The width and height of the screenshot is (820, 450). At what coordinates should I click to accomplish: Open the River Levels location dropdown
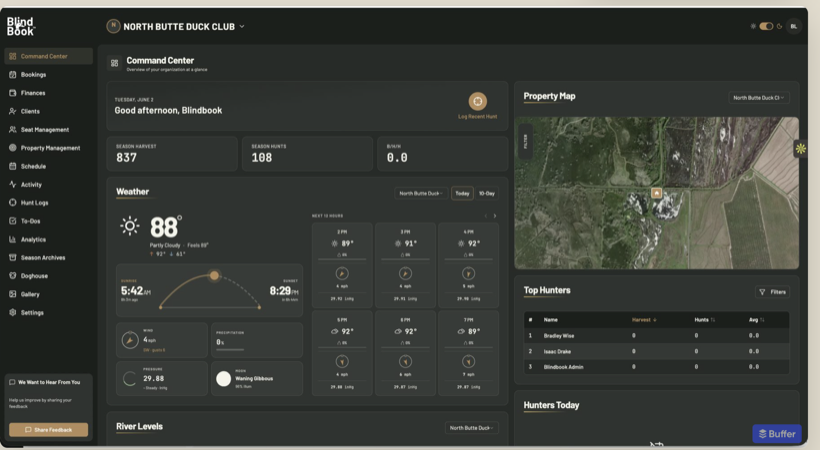pos(472,428)
